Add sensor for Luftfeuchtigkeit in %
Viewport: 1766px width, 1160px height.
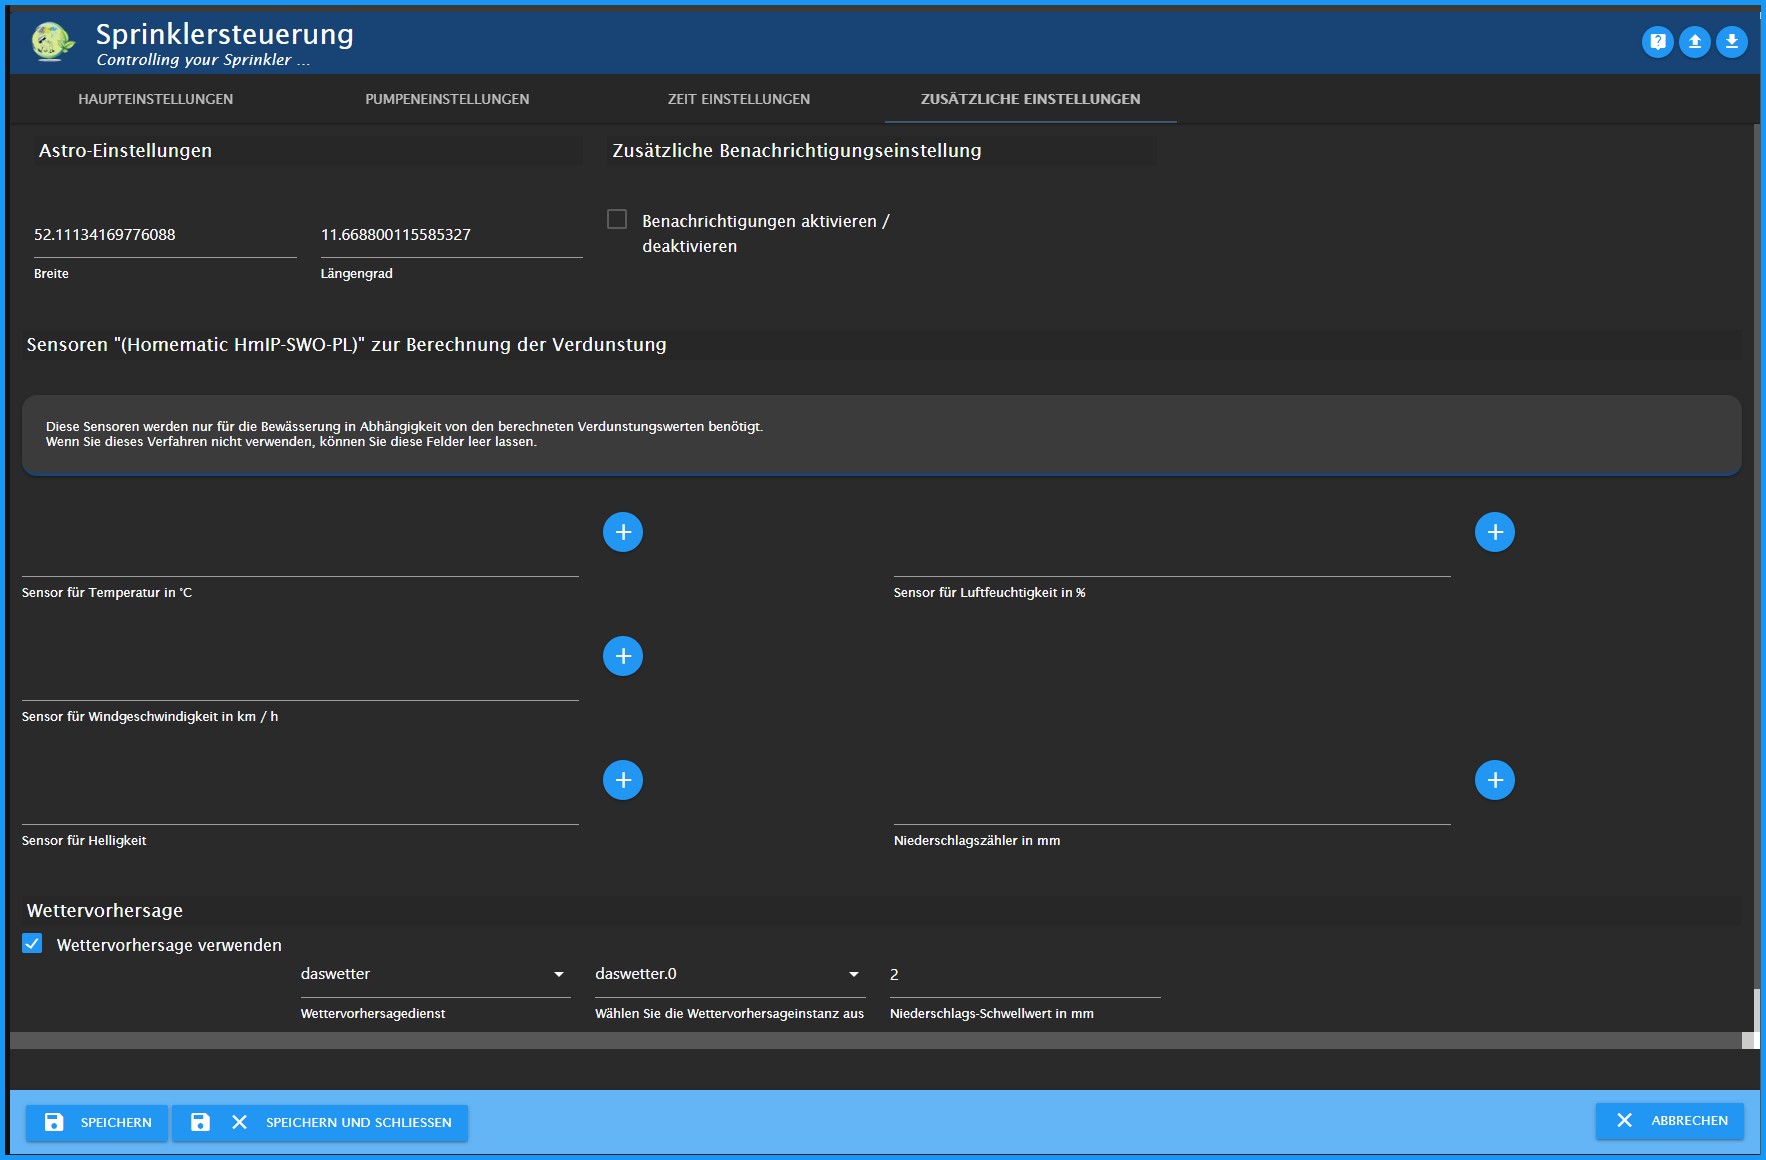(x=1494, y=532)
